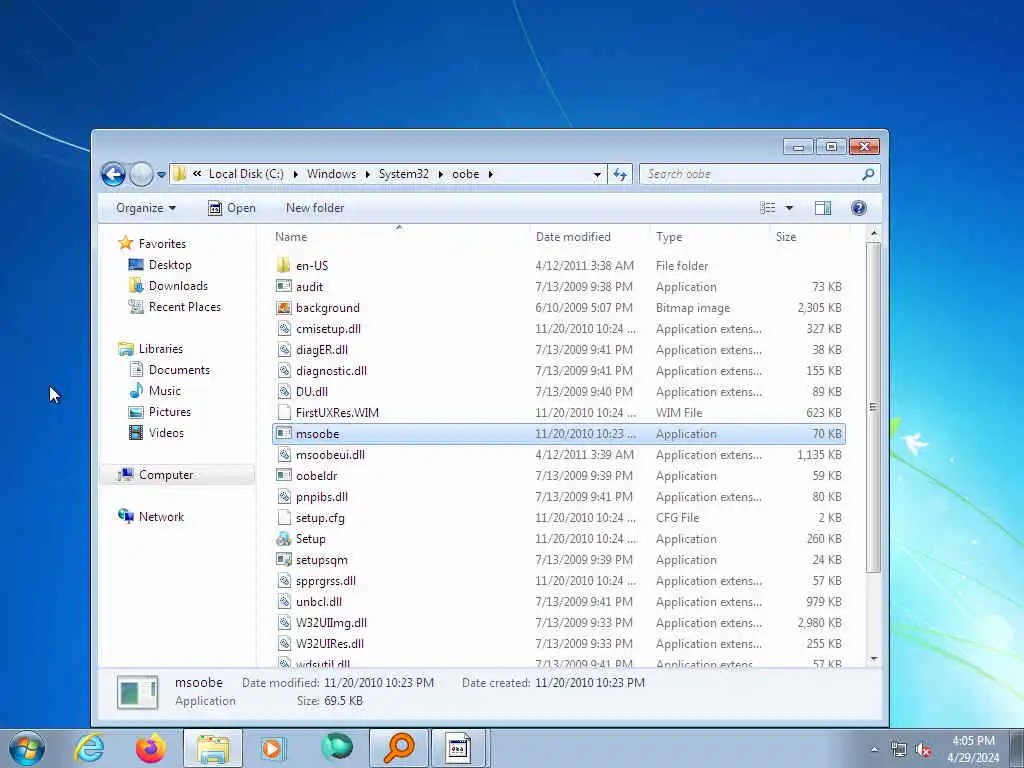Change your view icon
The width and height of the screenshot is (1024, 768).
click(768, 208)
